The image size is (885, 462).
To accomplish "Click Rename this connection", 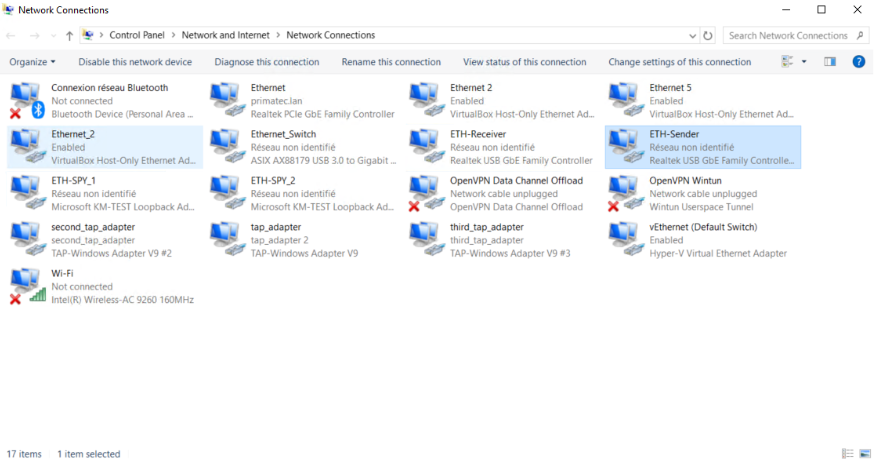I will coord(391,62).
